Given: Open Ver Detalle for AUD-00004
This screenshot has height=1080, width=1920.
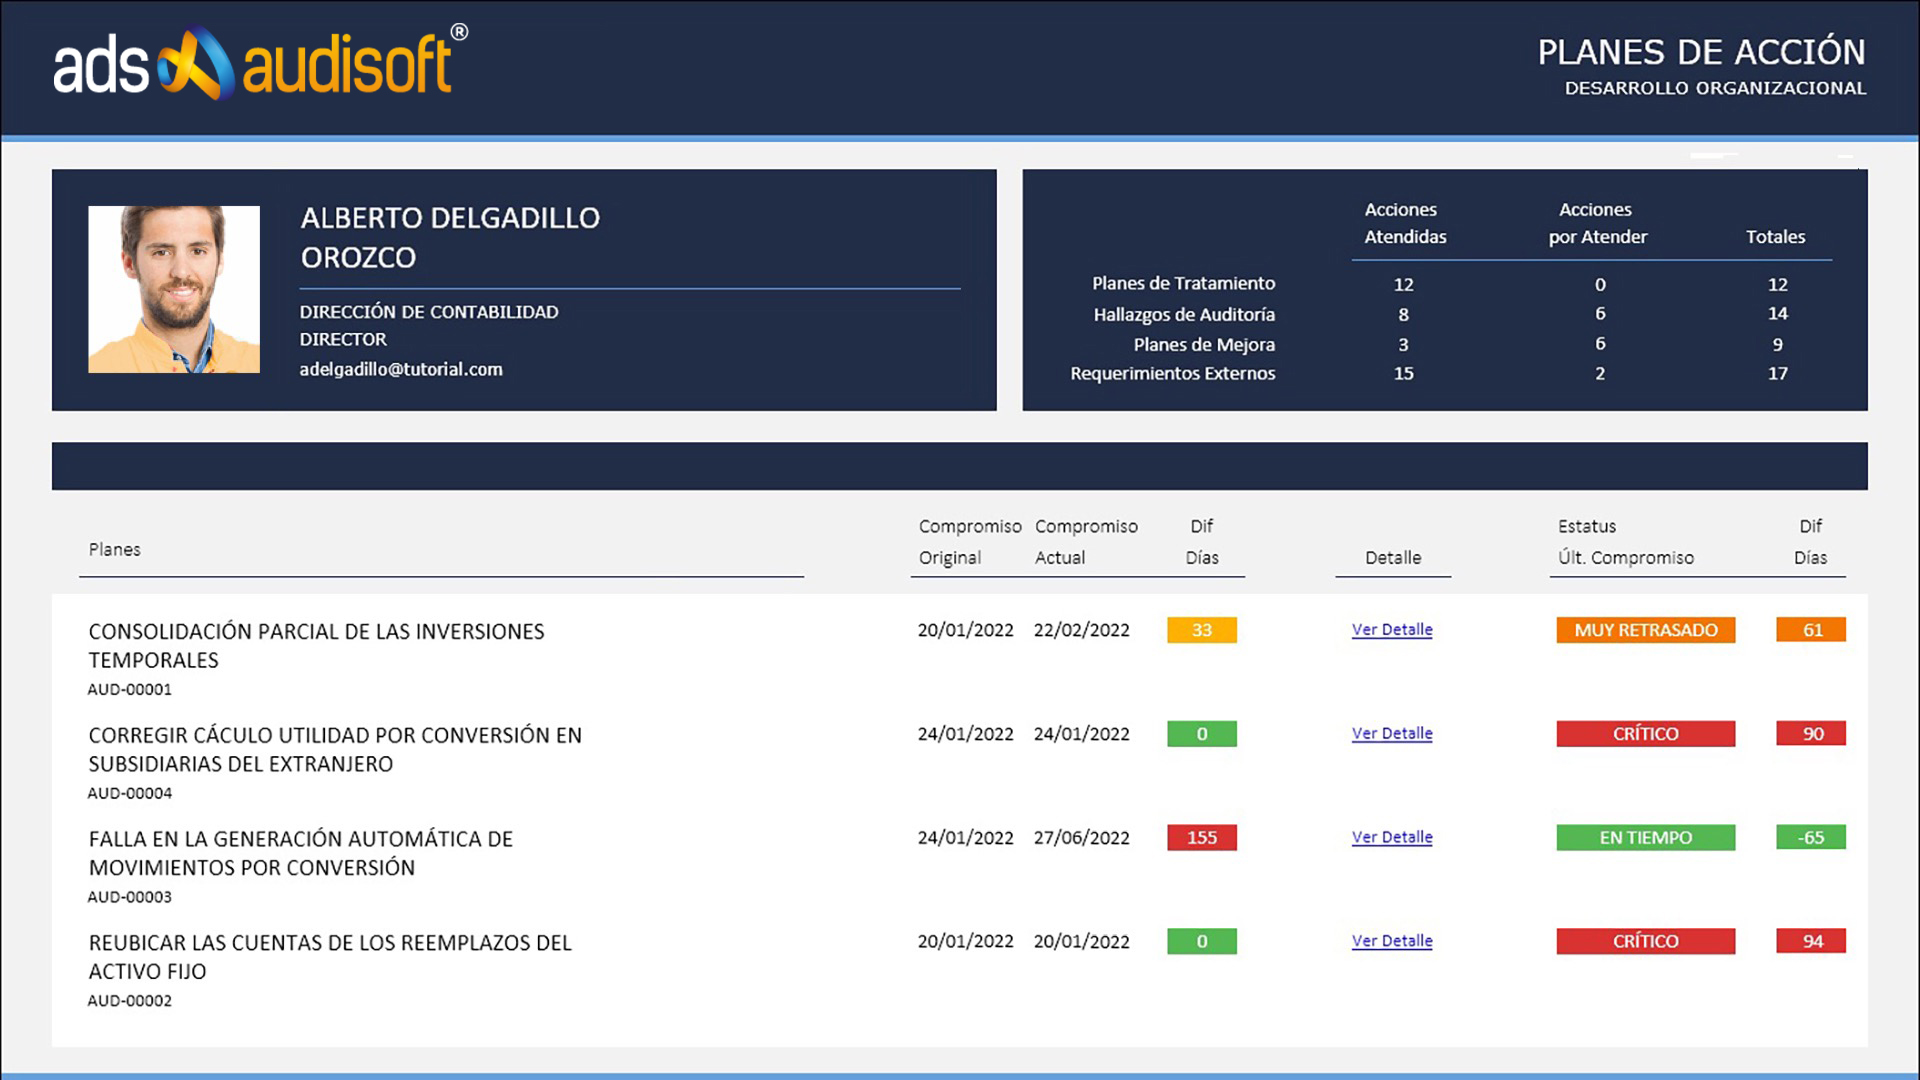Looking at the screenshot, I should [x=1391, y=733].
